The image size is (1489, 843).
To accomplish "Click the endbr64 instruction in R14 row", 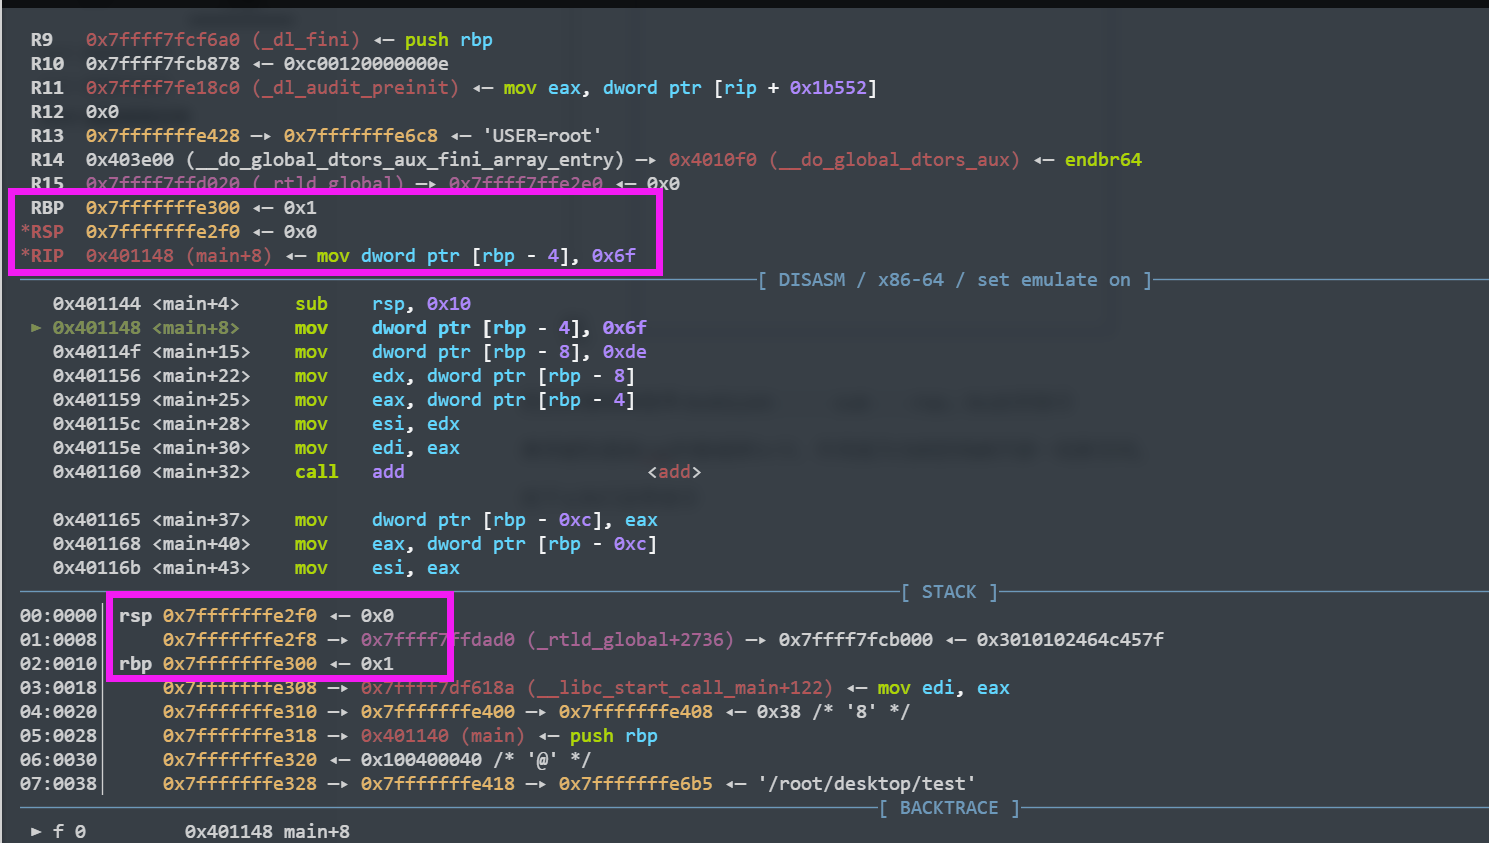I will [x=1103, y=160].
